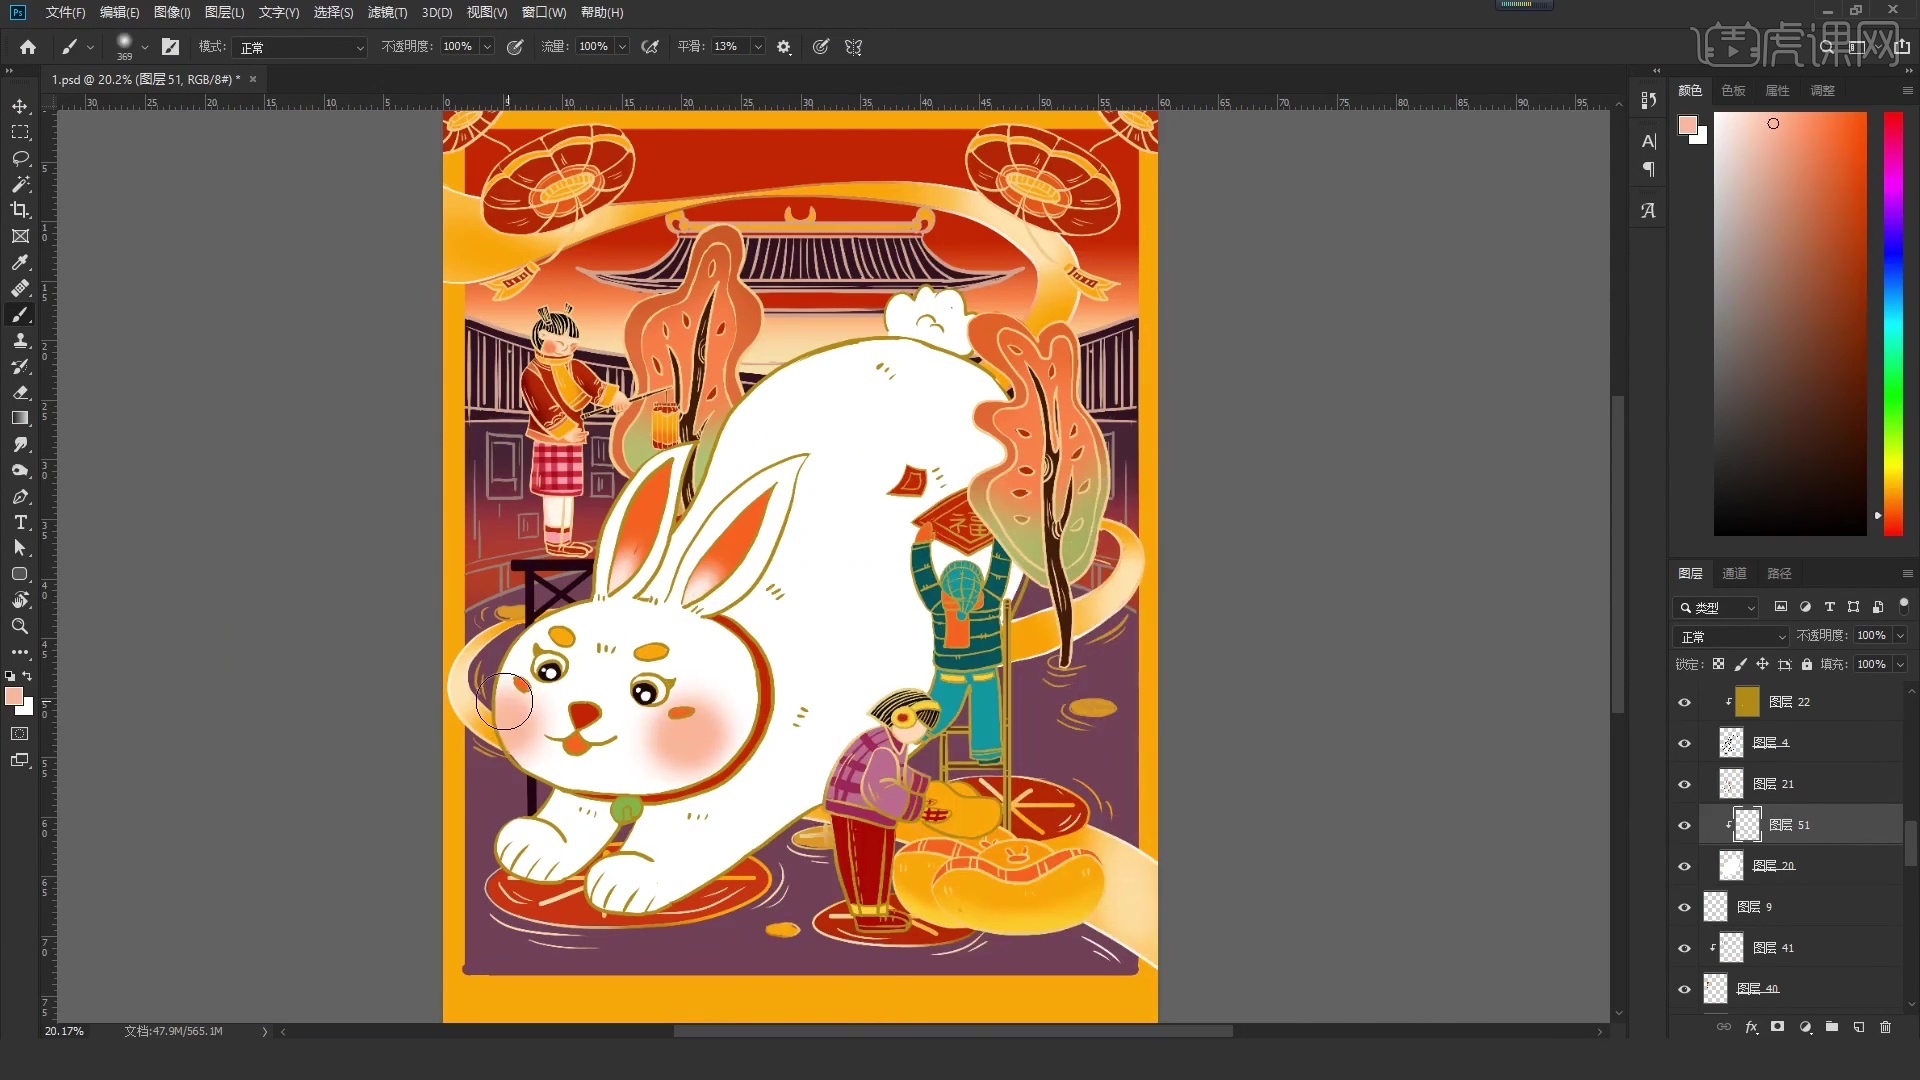Create a new group folder icon
Viewport: 1920px width, 1080px height.
[x=1832, y=1027]
